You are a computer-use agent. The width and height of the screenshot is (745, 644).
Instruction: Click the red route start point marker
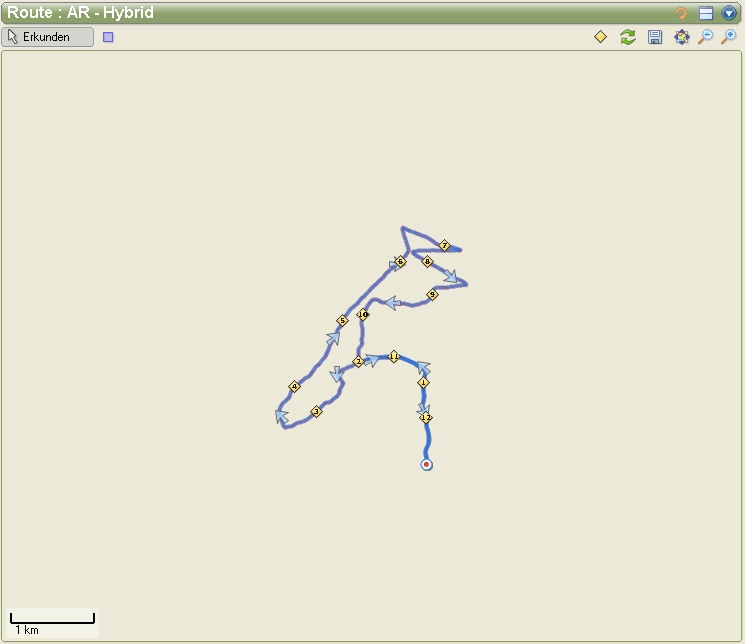click(x=427, y=465)
